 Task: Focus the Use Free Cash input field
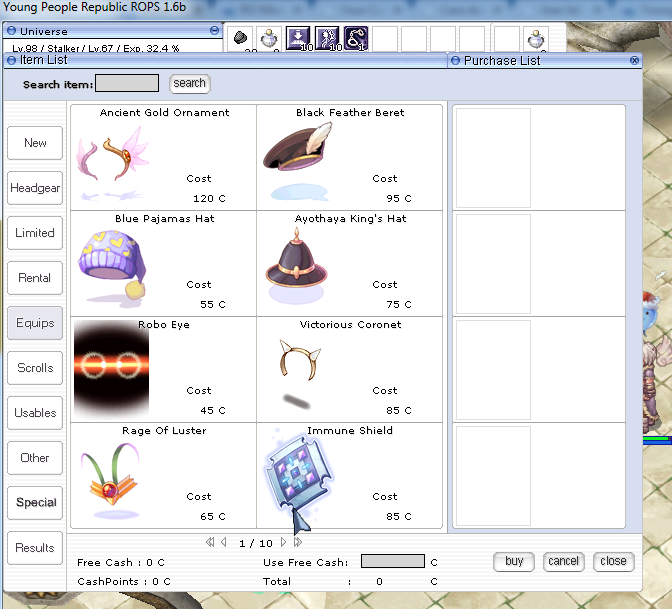tap(393, 561)
